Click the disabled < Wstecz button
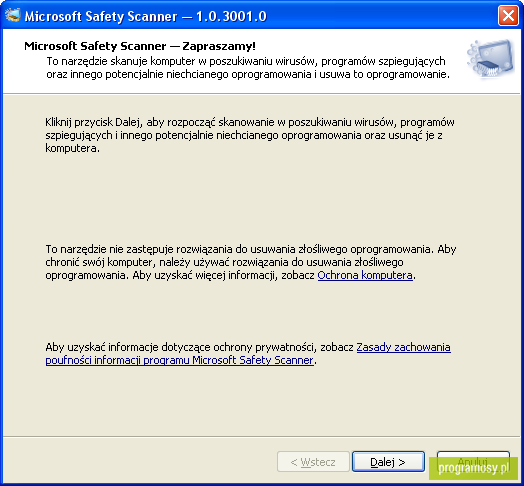Image resolution: width=524 pixels, height=486 pixels. point(313,462)
